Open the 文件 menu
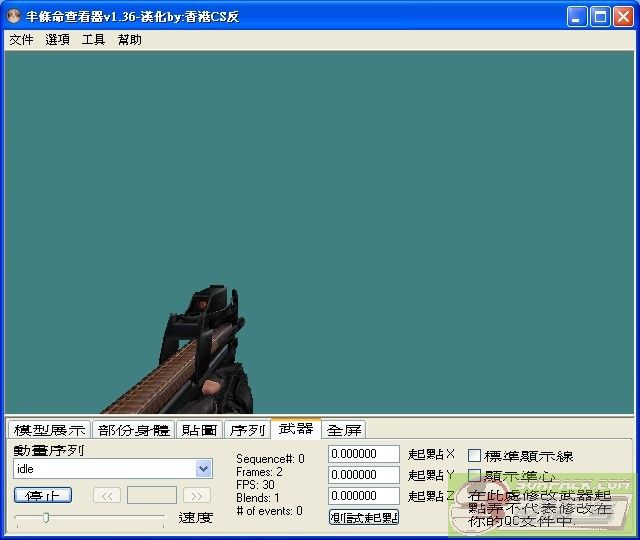The width and height of the screenshot is (640, 540). point(21,40)
